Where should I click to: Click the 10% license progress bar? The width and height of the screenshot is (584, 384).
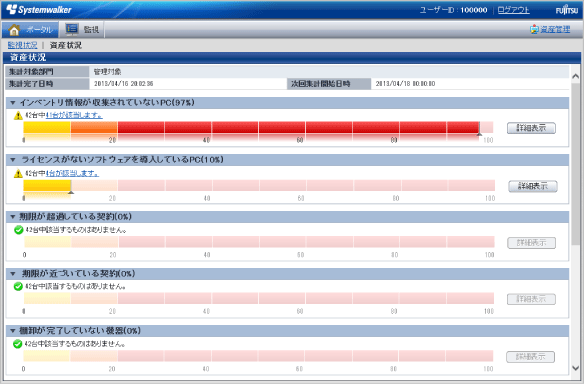point(259,185)
